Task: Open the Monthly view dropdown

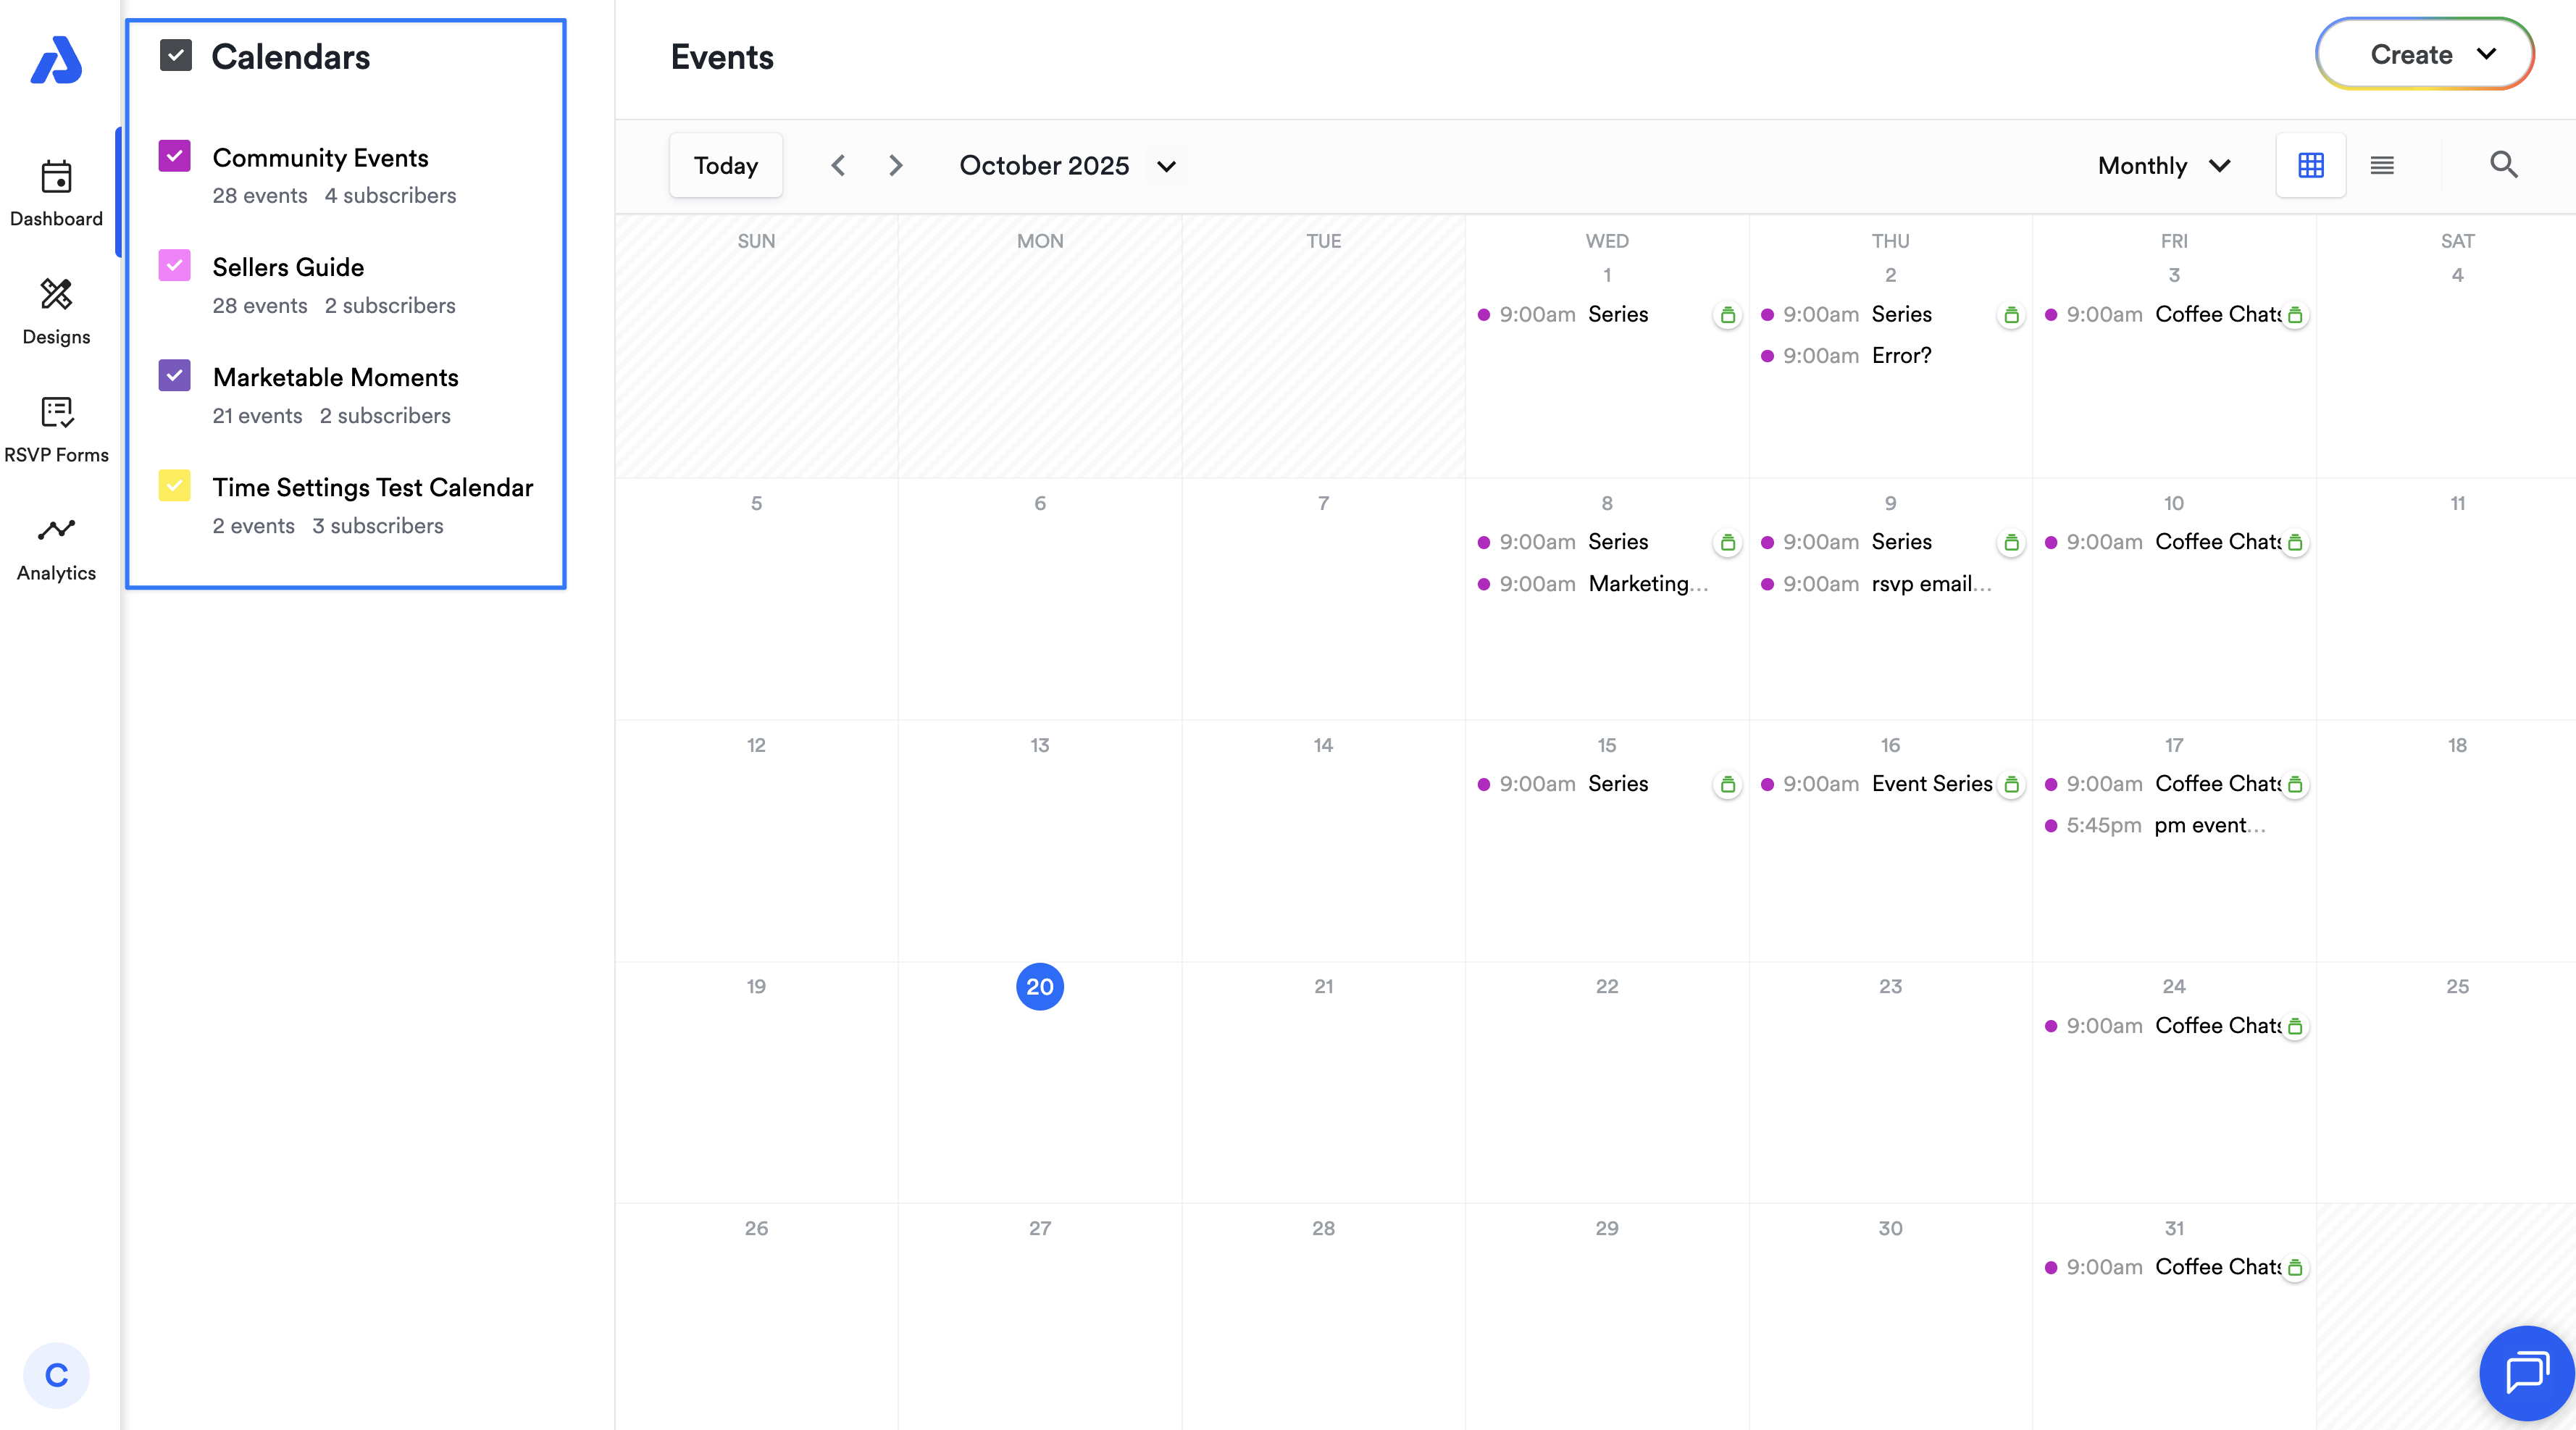Action: (x=2164, y=165)
